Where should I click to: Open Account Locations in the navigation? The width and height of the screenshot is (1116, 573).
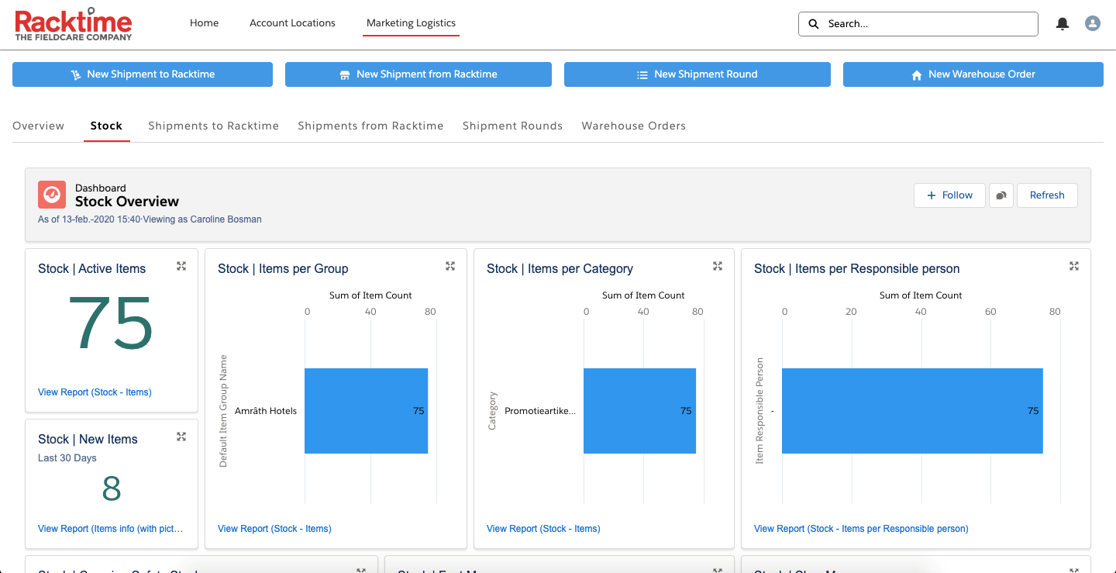292,23
